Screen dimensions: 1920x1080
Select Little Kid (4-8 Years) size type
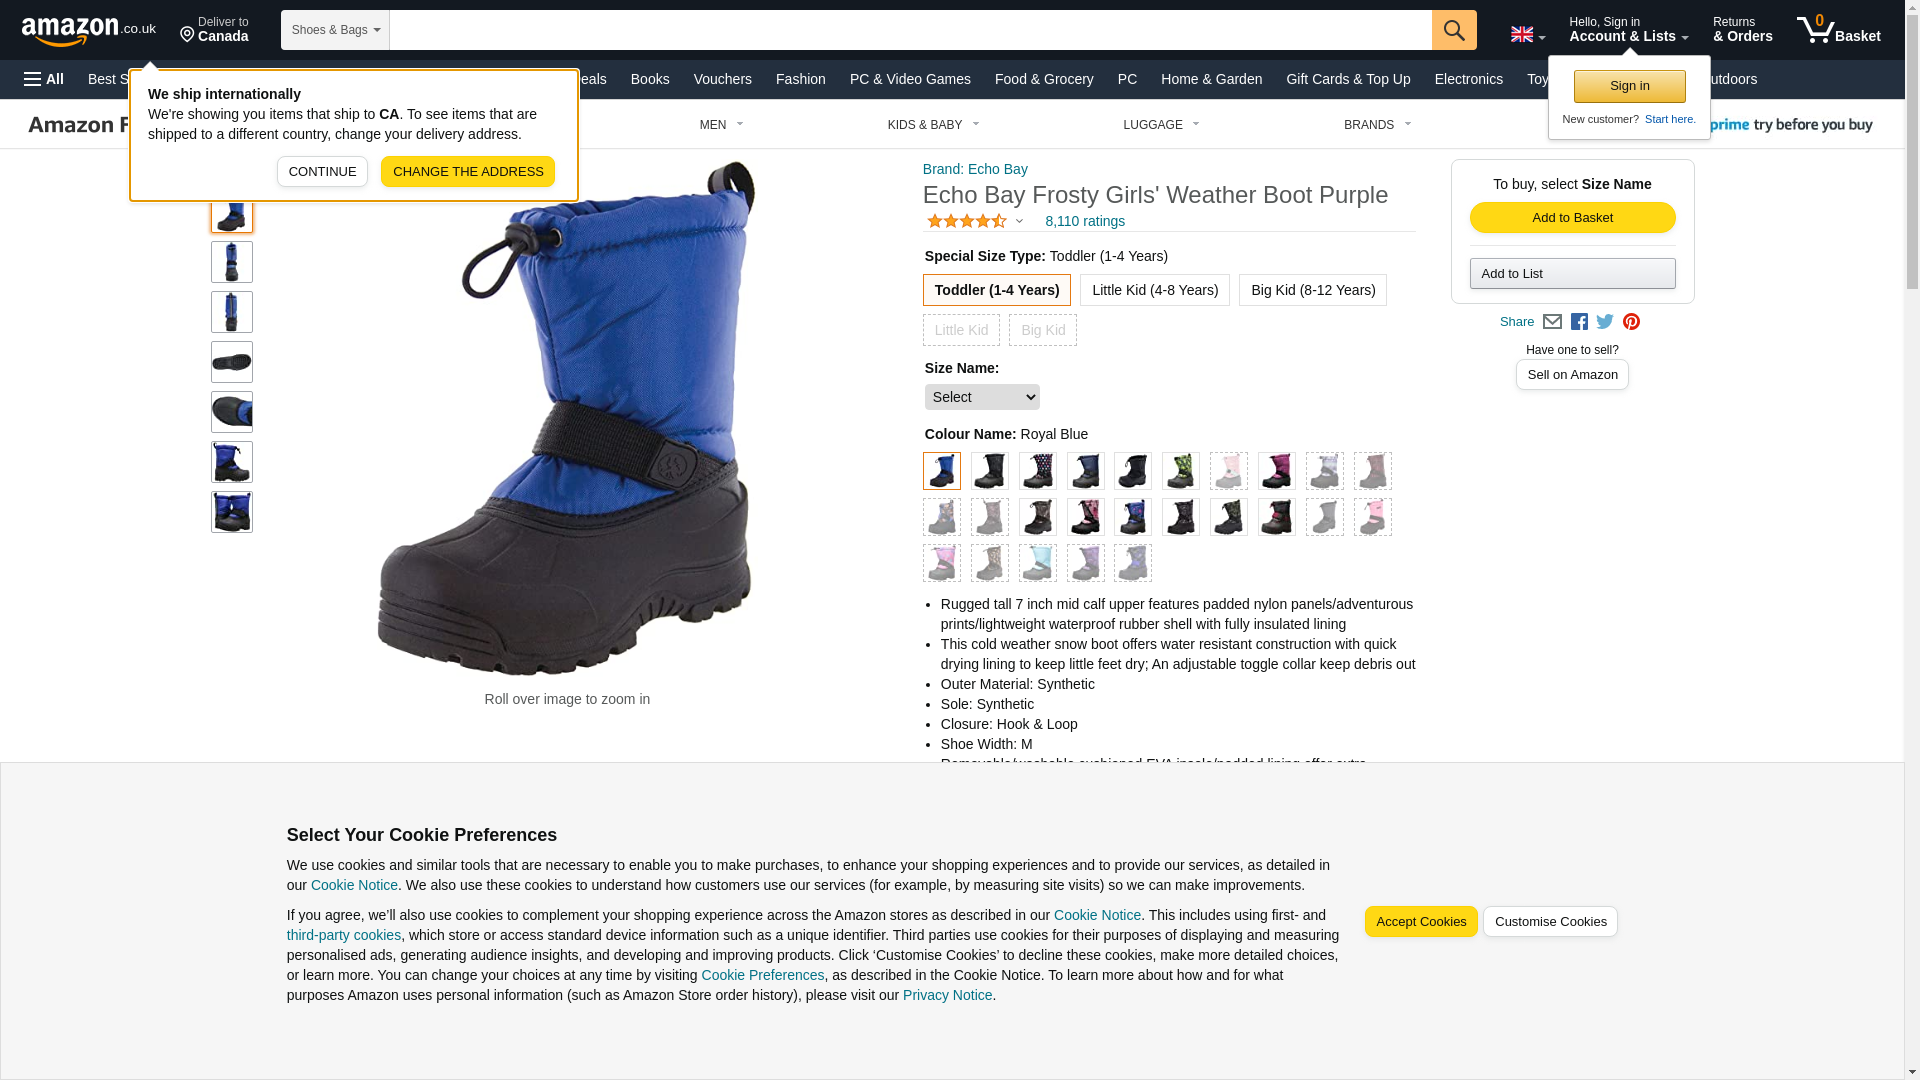coord(1155,290)
